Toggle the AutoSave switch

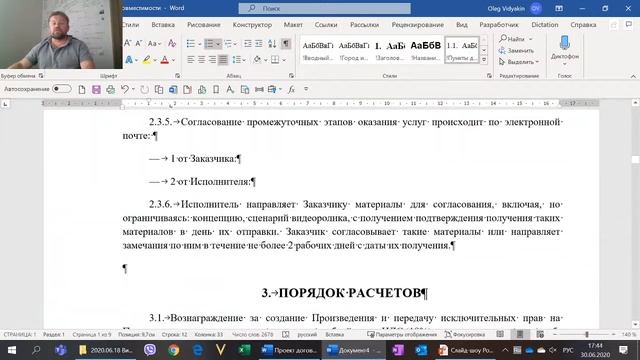pyautogui.click(x=62, y=89)
